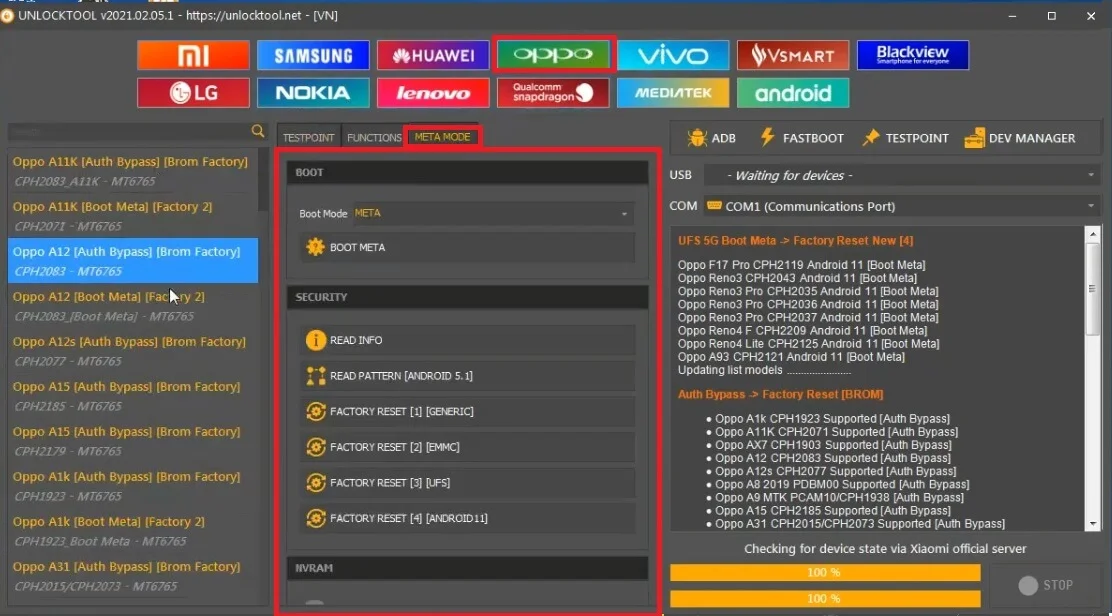Switch to the TESTPOINT tab
Screen dimensions: 1112x616
click(308, 138)
